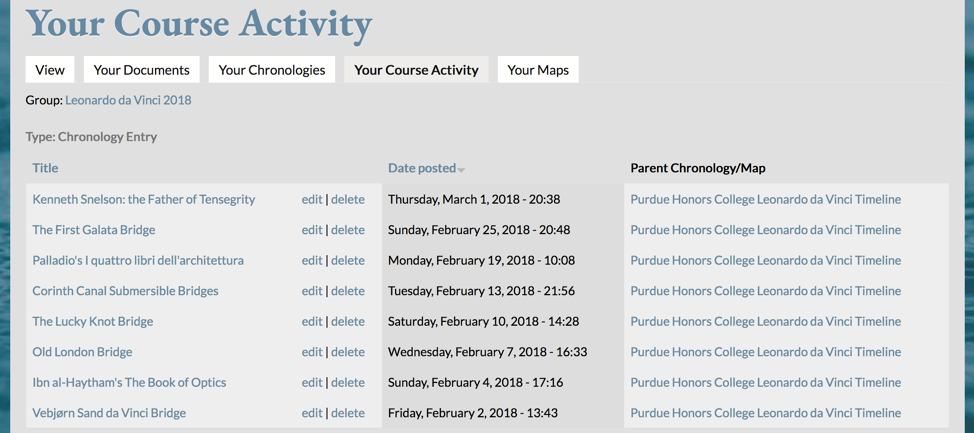Delete the Kenneth Snelson entry
This screenshot has width=974, height=433.
coord(347,199)
